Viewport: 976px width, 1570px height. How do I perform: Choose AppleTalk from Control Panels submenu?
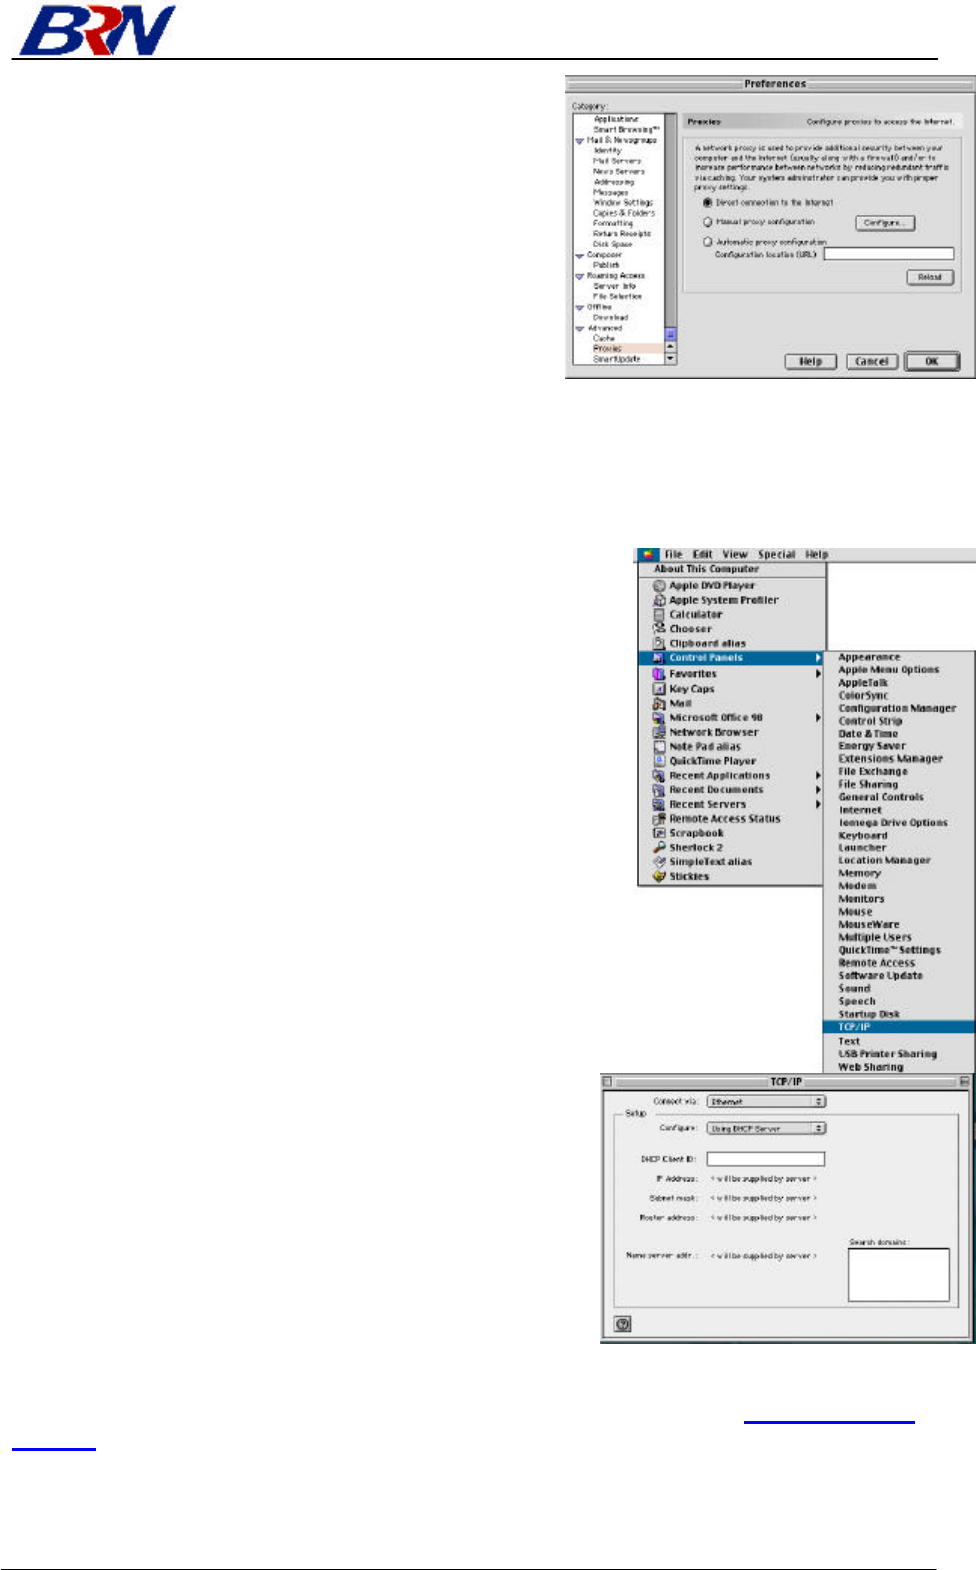[x=863, y=683]
